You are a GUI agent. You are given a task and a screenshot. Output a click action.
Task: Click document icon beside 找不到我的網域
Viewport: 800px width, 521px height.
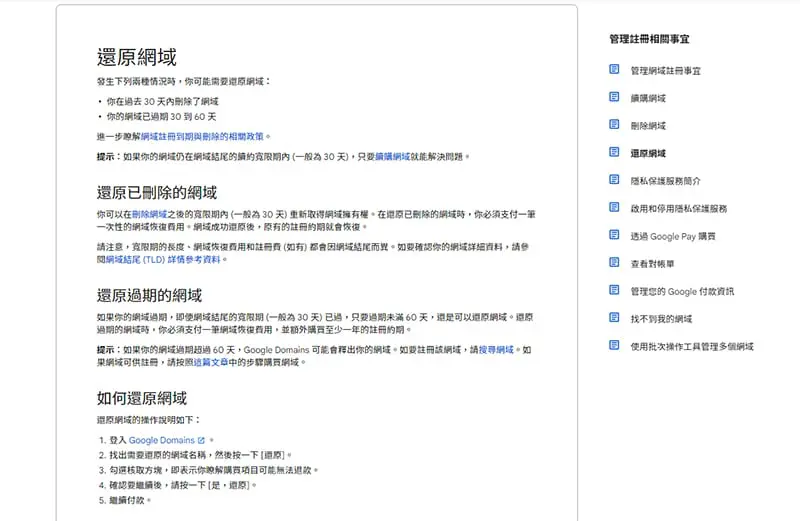614,318
